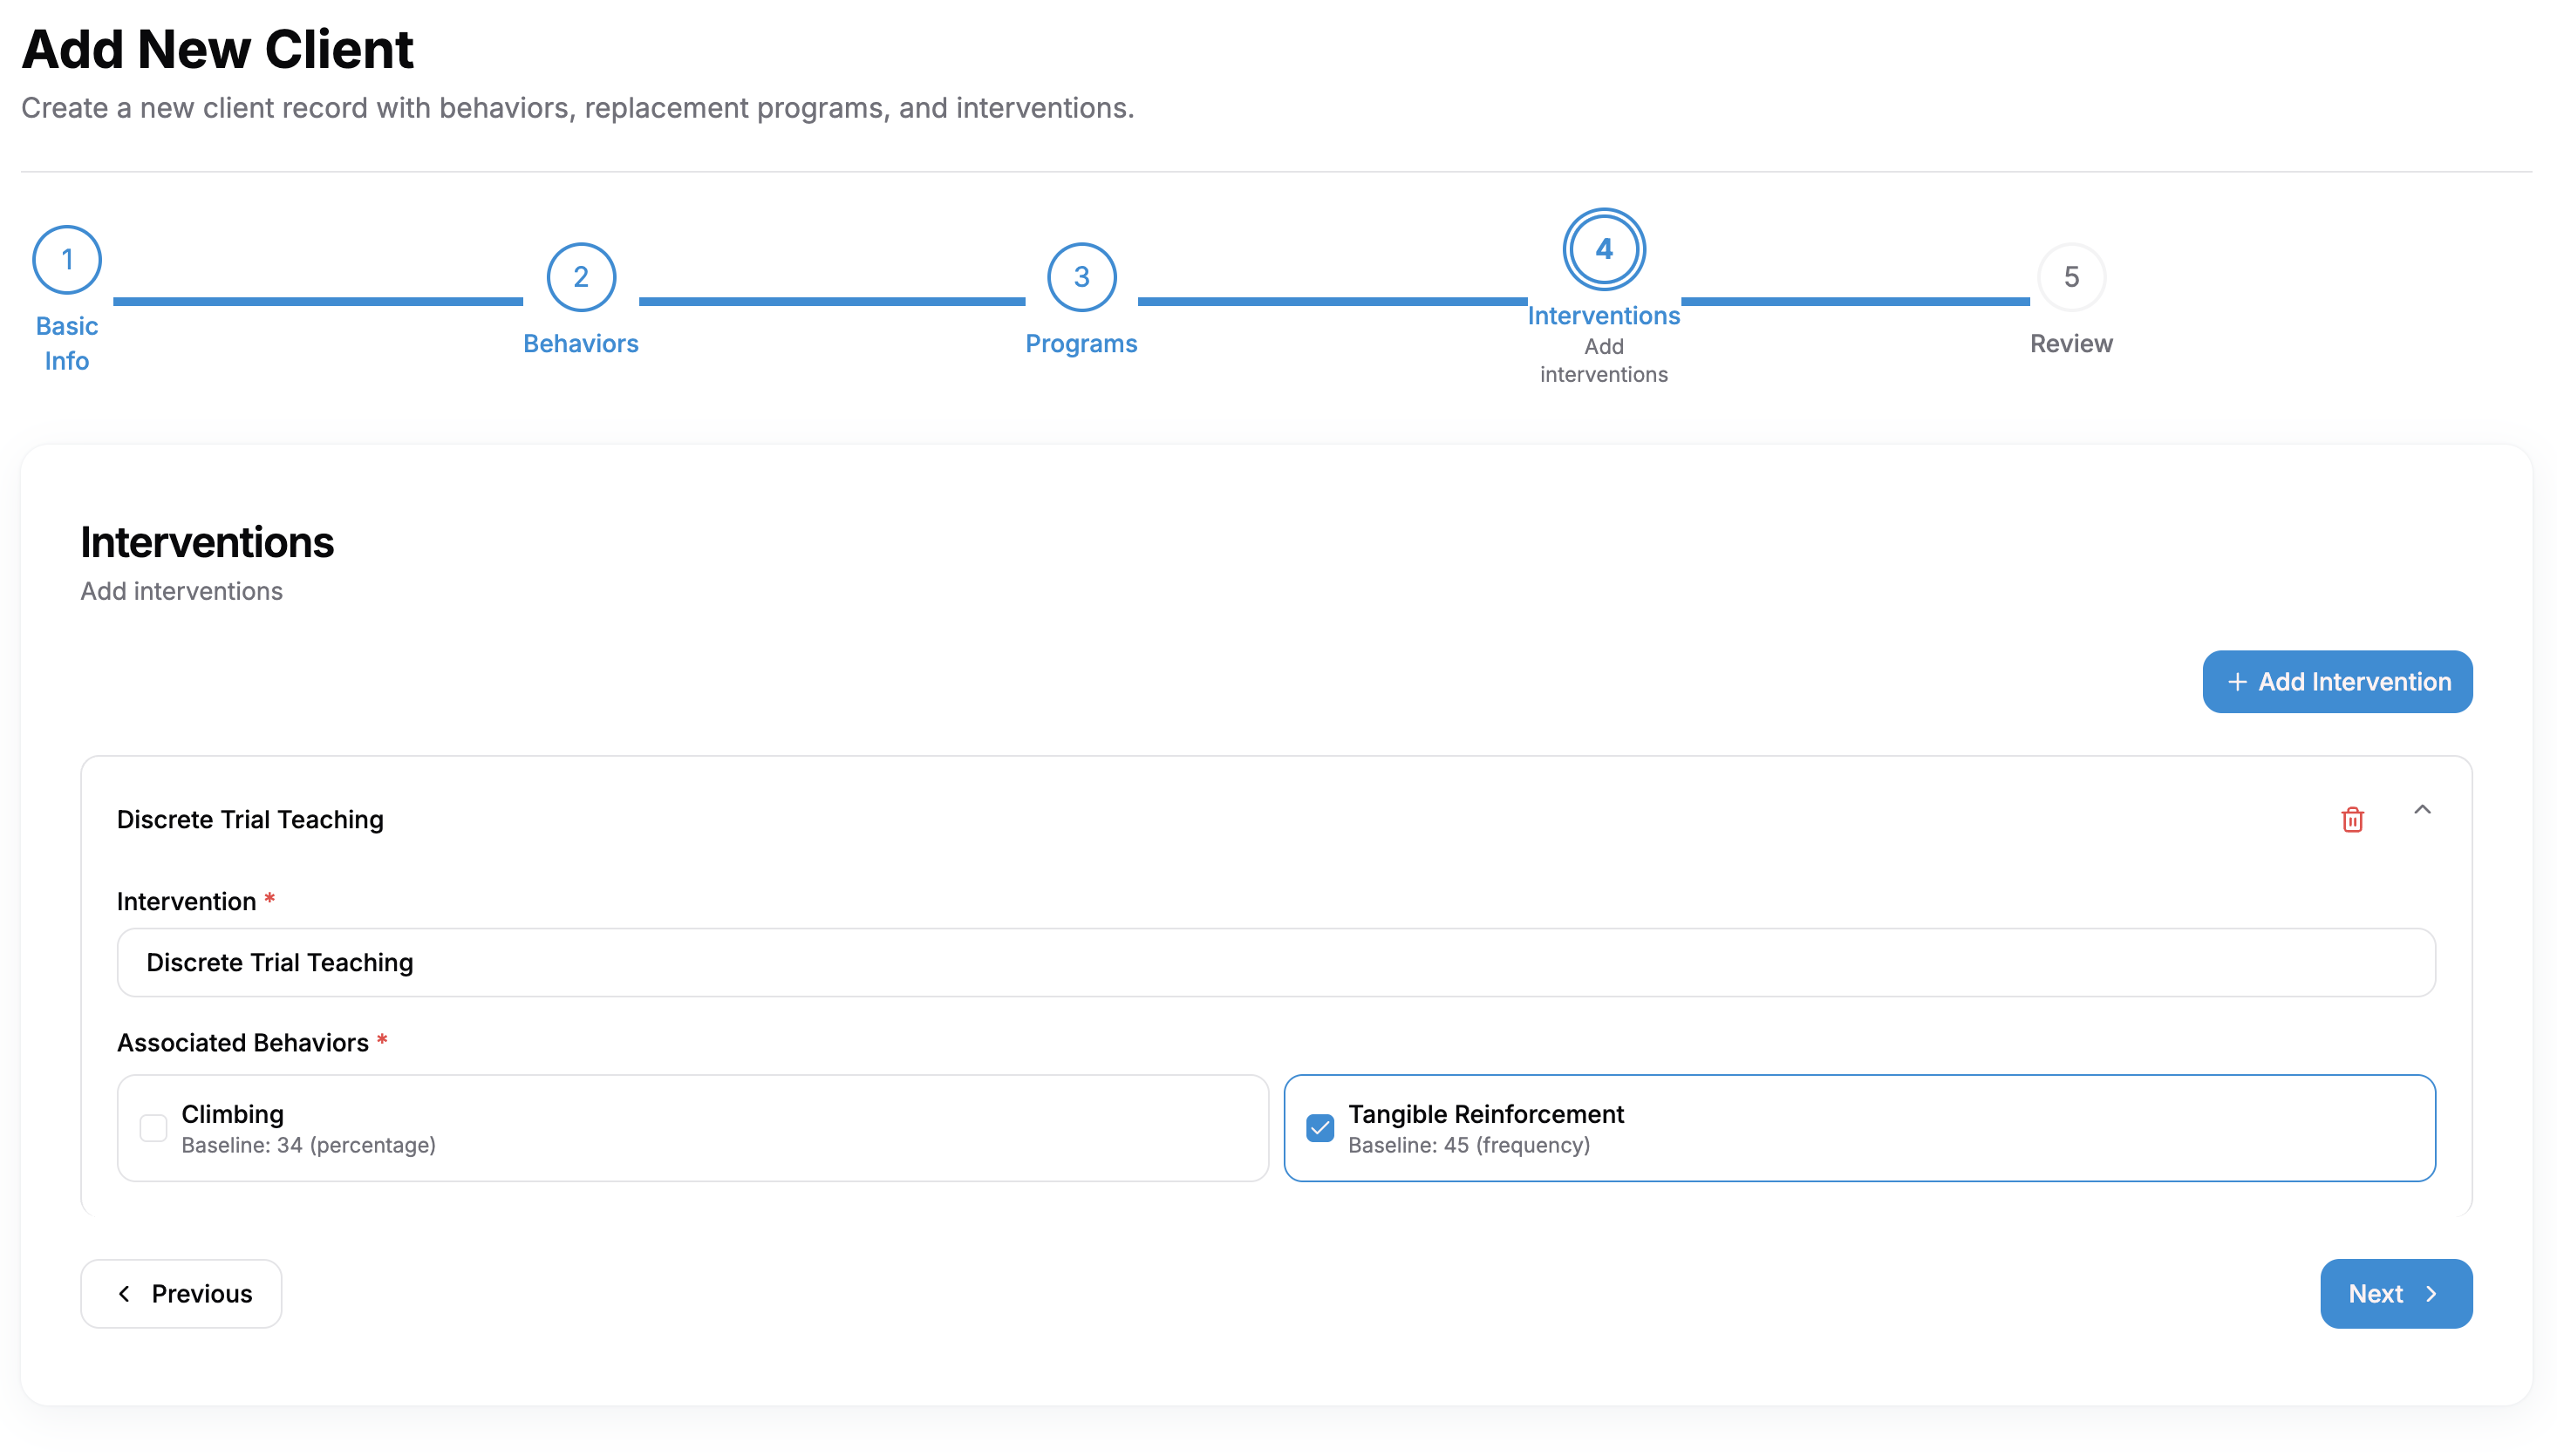
Task: Uncheck the Tangible Reinforcement checkbox
Action: click(1319, 1128)
